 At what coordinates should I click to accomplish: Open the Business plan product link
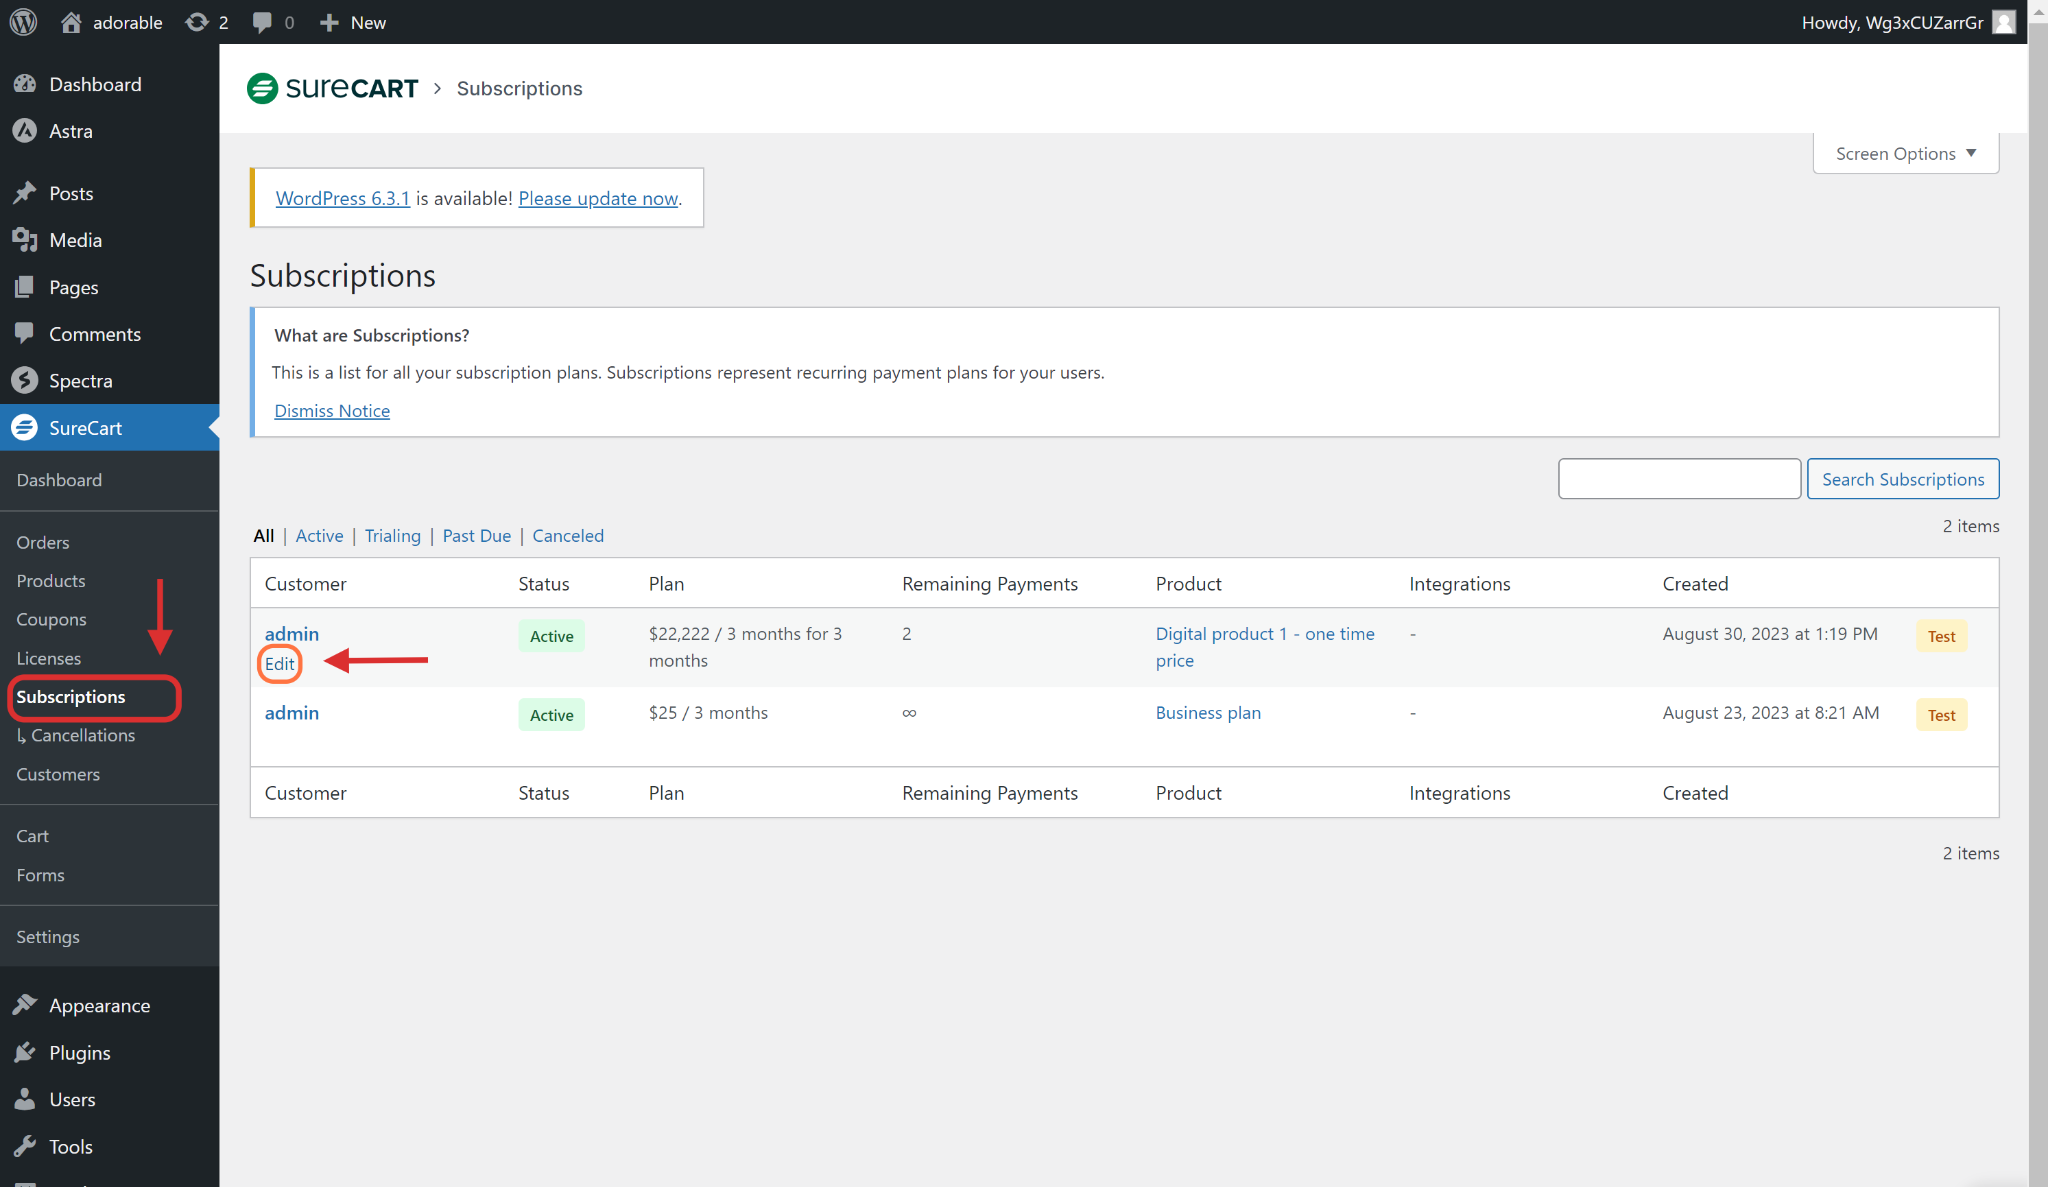click(x=1207, y=713)
